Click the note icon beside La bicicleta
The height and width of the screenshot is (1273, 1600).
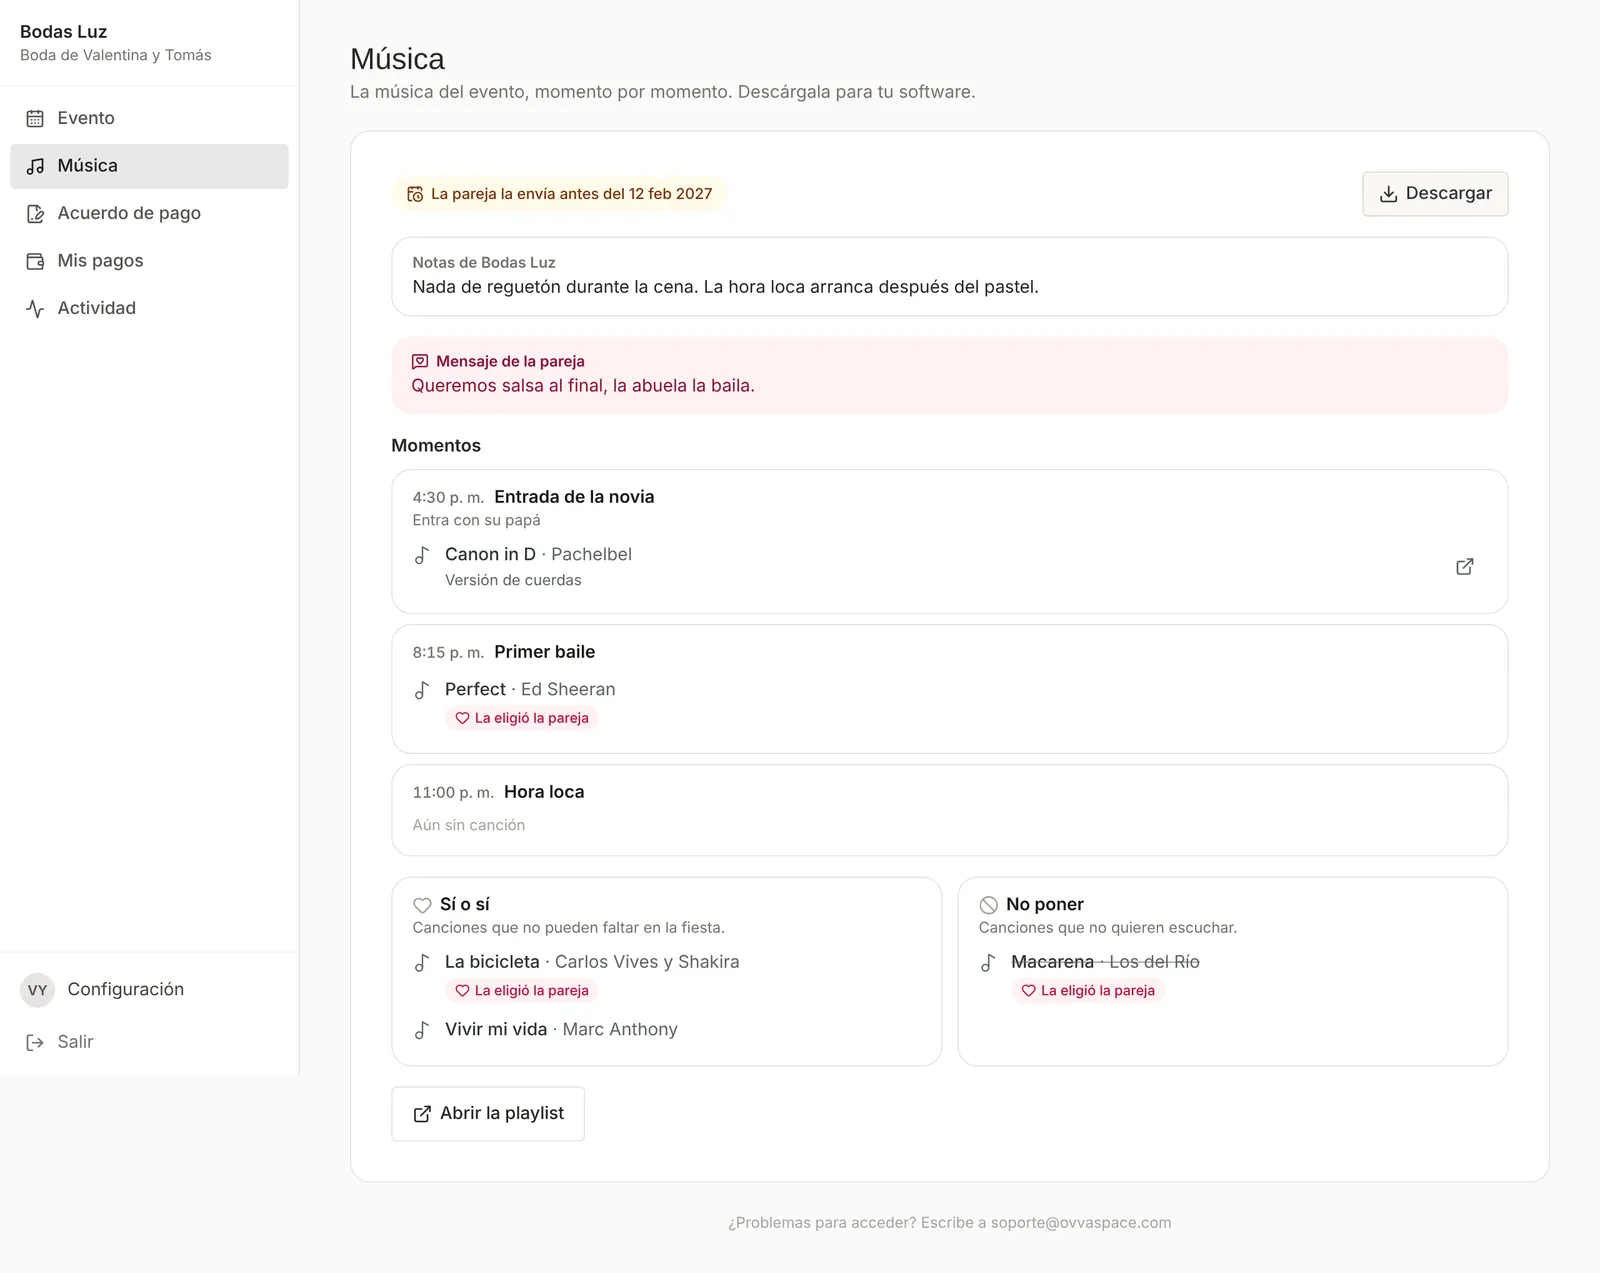click(x=422, y=963)
